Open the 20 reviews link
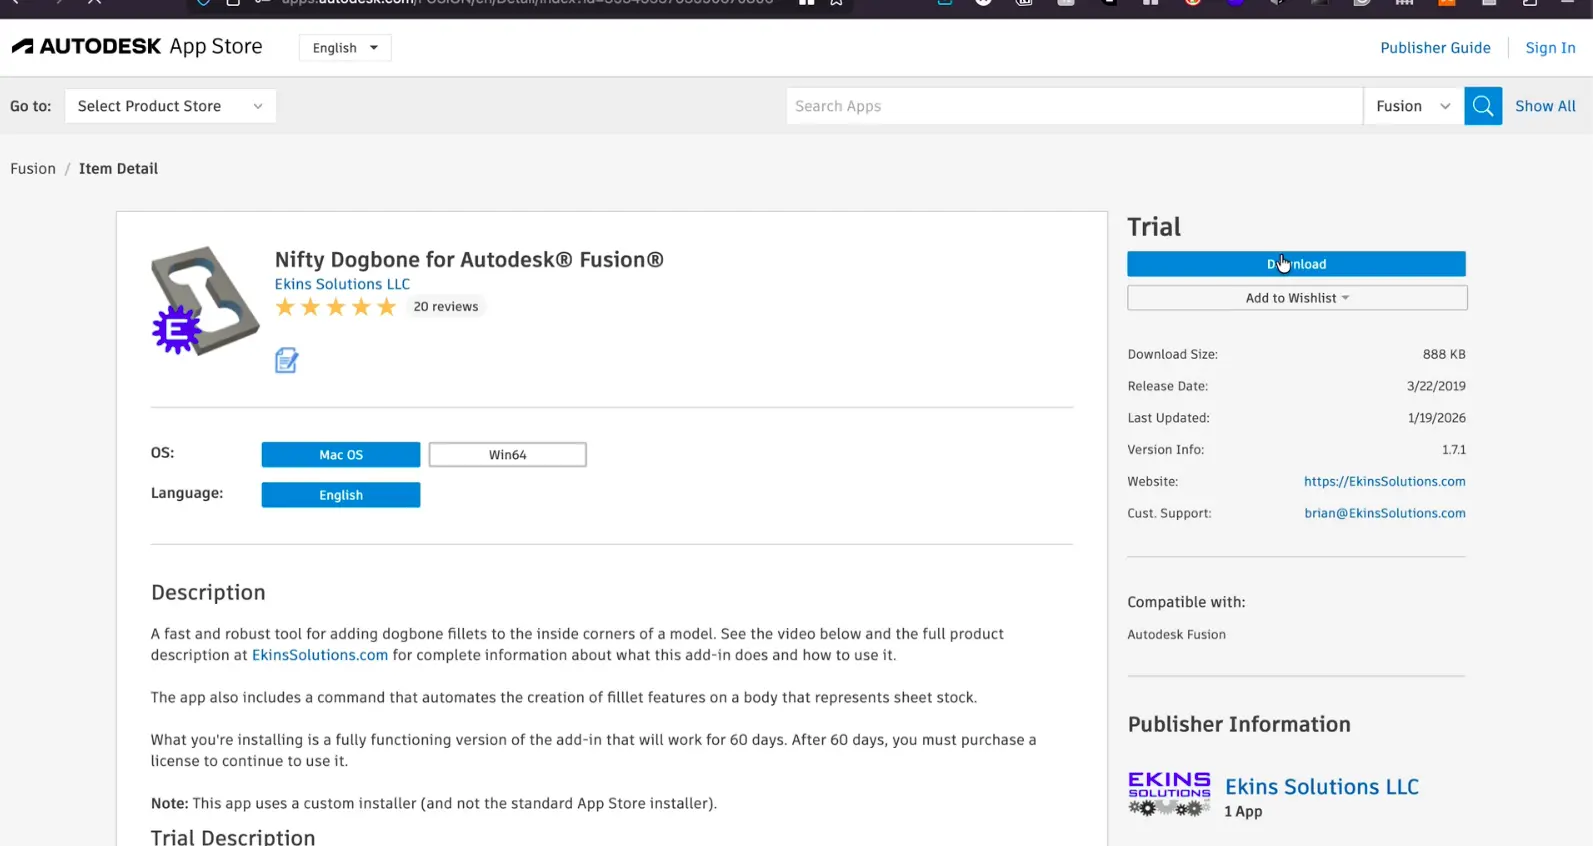1593x846 pixels. coord(446,307)
